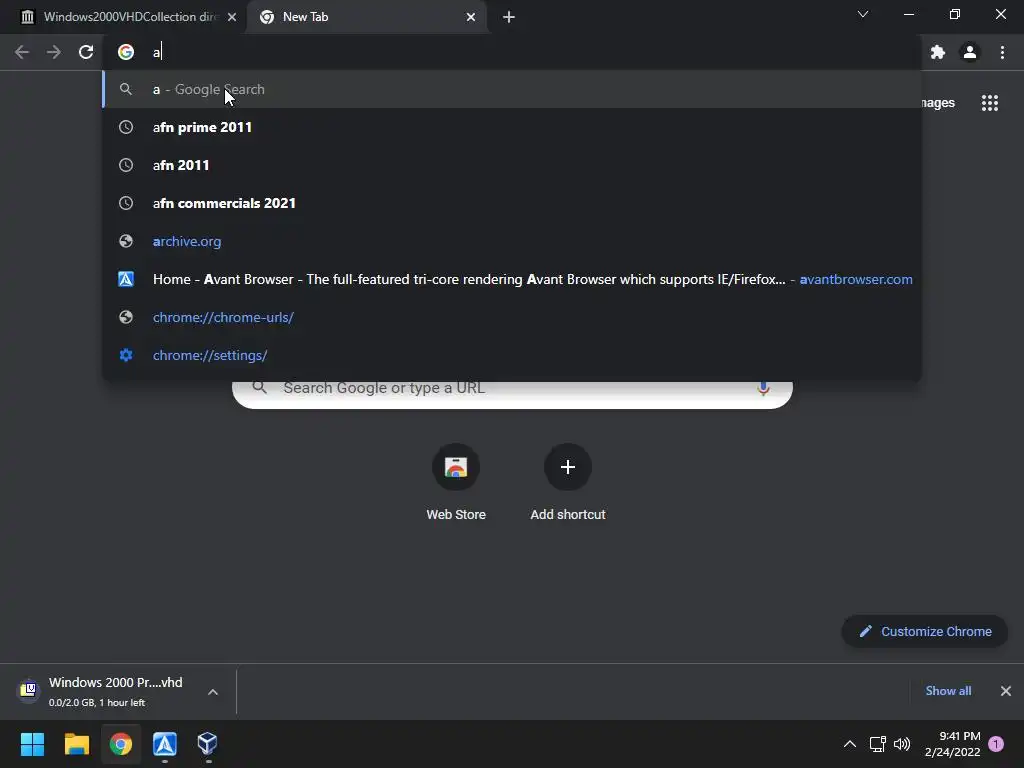The height and width of the screenshot is (768, 1024).
Task: Open the Extensions puzzle icon
Action: [938, 52]
